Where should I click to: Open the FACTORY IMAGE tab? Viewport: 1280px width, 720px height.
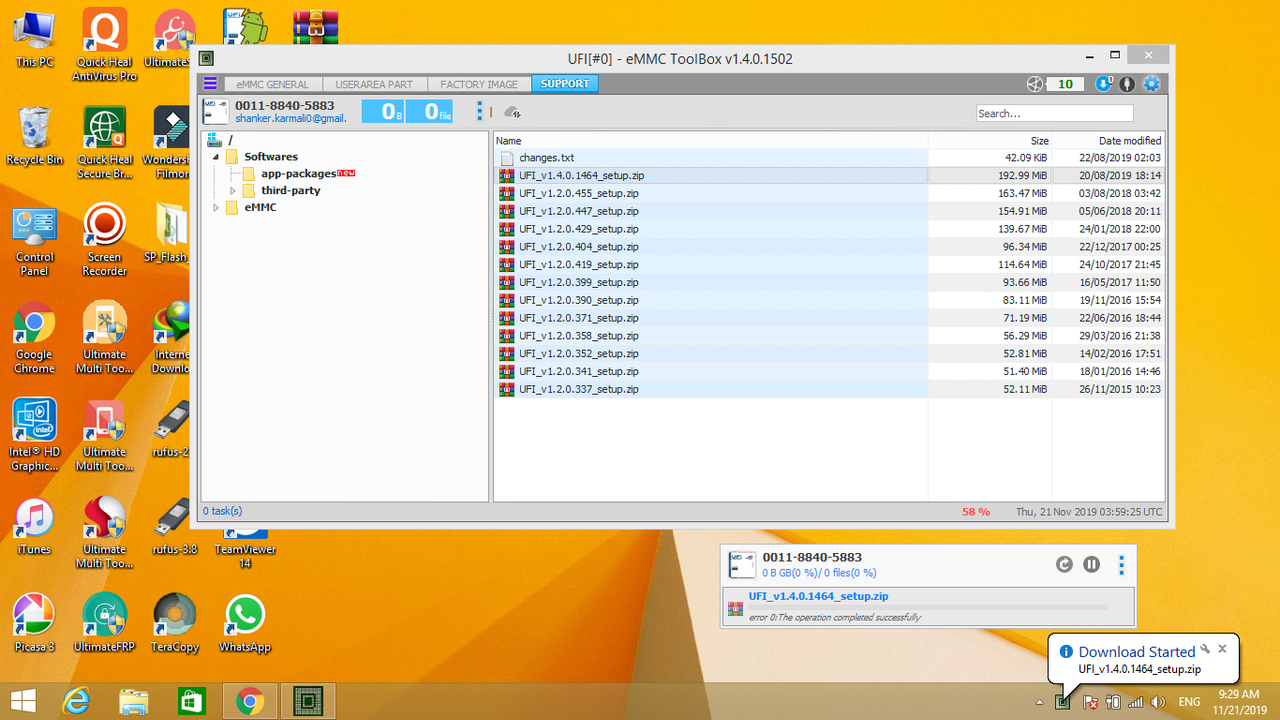click(479, 84)
